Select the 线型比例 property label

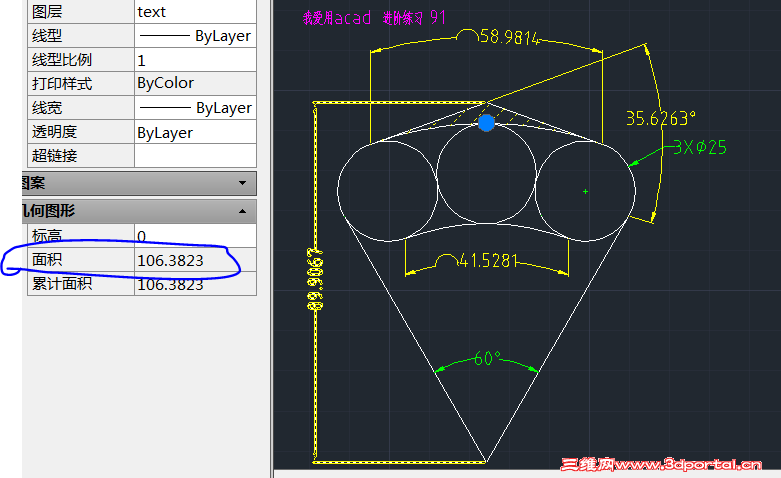(x=62, y=60)
